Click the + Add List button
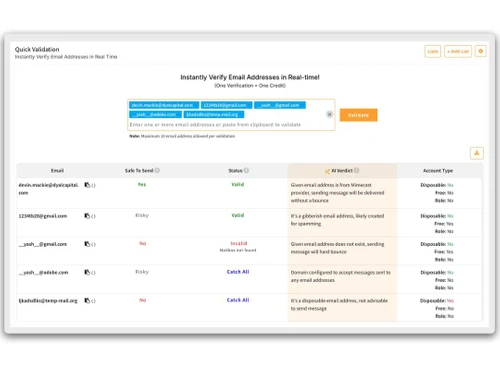Image resolution: width=500 pixels, height=375 pixels. [458, 51]
